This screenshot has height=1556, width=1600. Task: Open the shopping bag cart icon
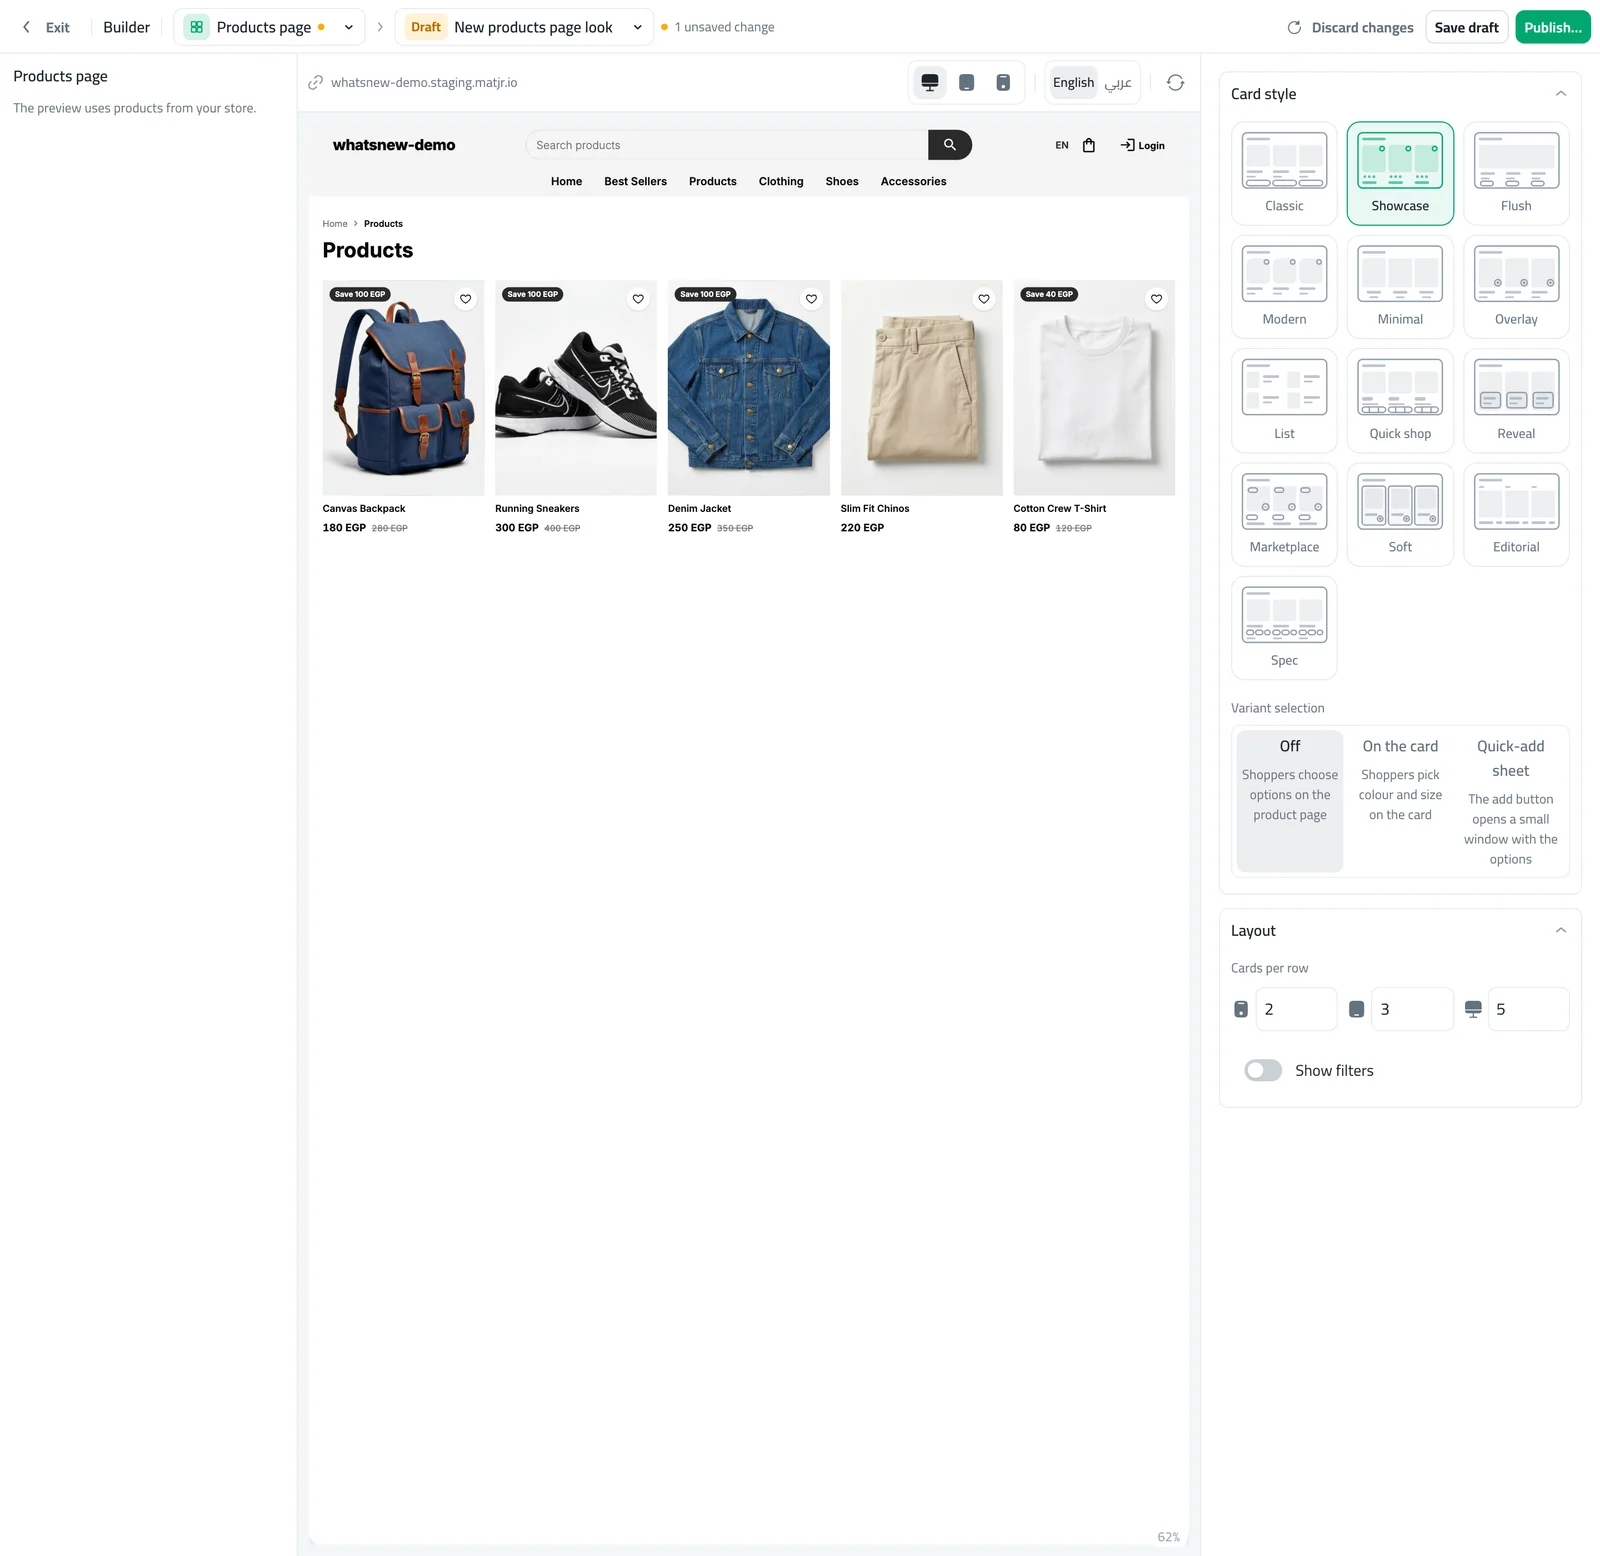[1089, 145]
